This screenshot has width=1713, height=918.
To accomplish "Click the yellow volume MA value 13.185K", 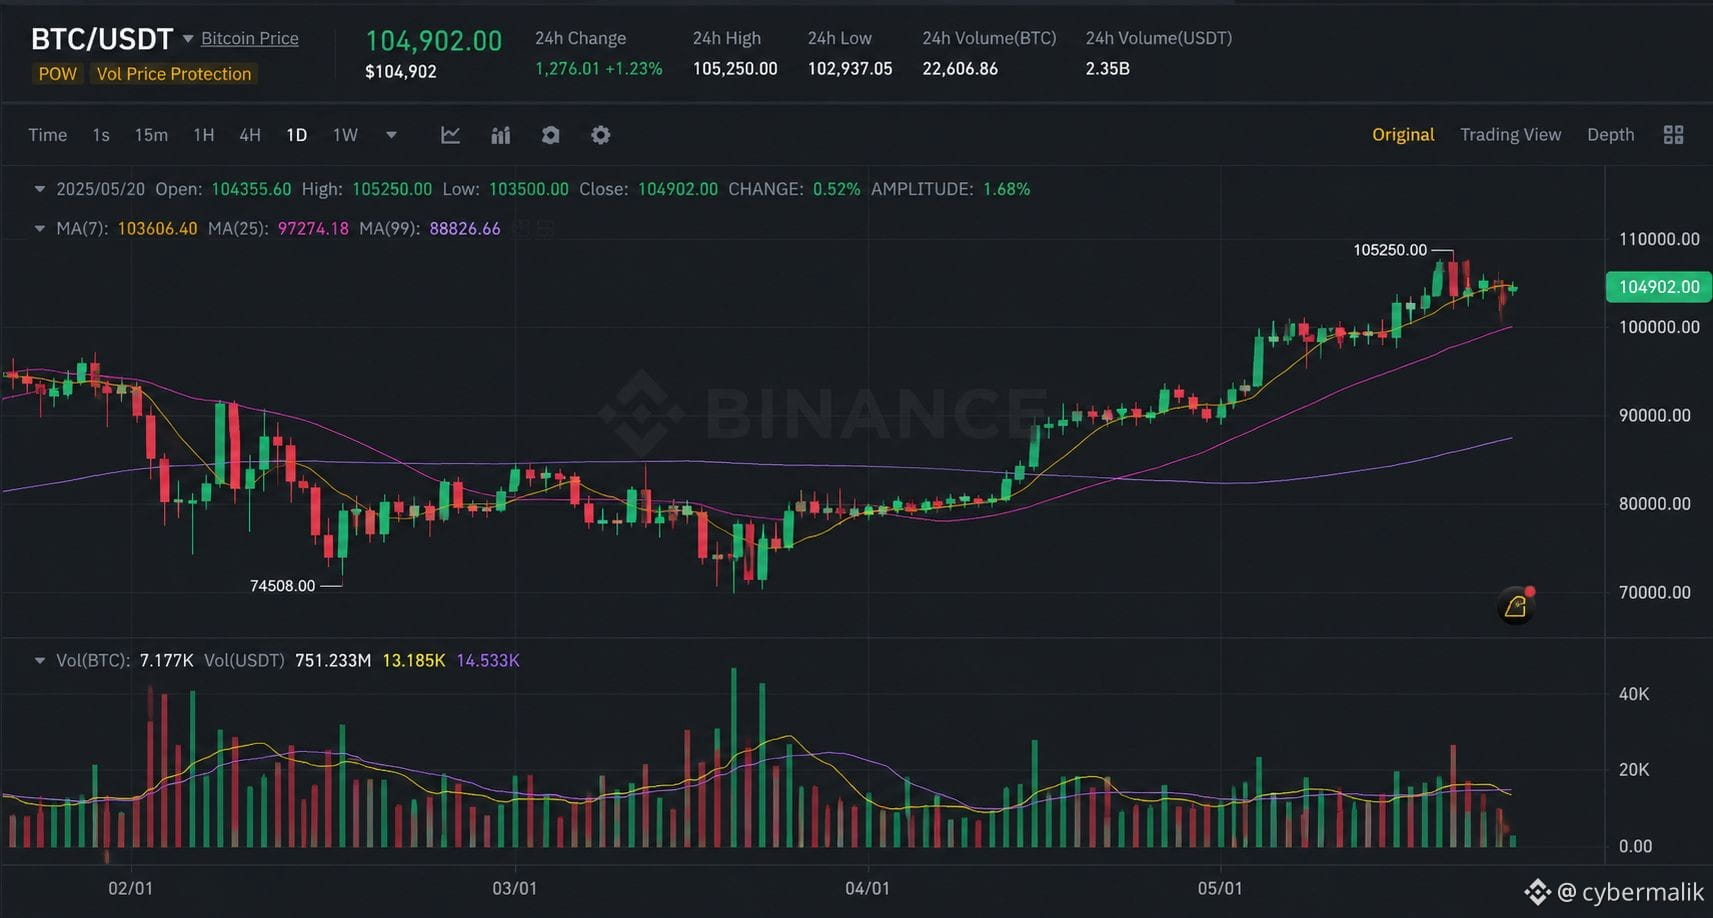I will point(414,661).
